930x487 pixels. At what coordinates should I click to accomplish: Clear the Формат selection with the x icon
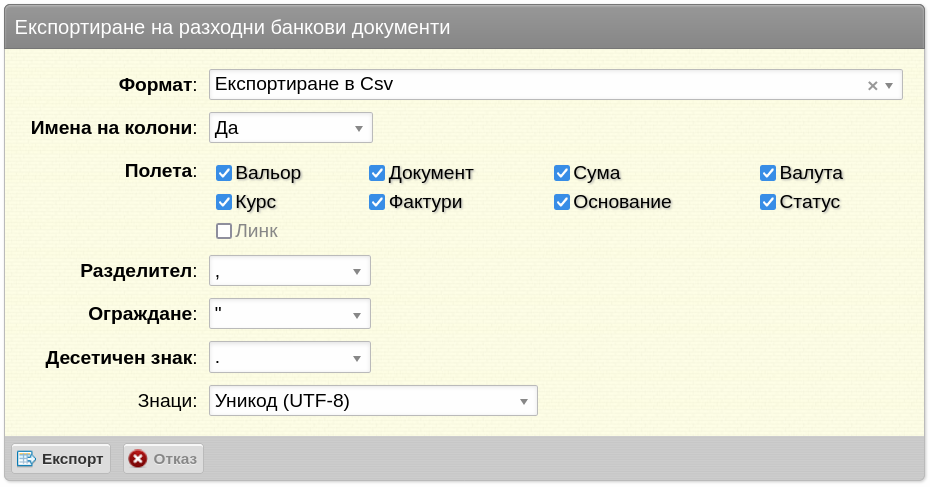pyautogui.click(x=872, y=85)
